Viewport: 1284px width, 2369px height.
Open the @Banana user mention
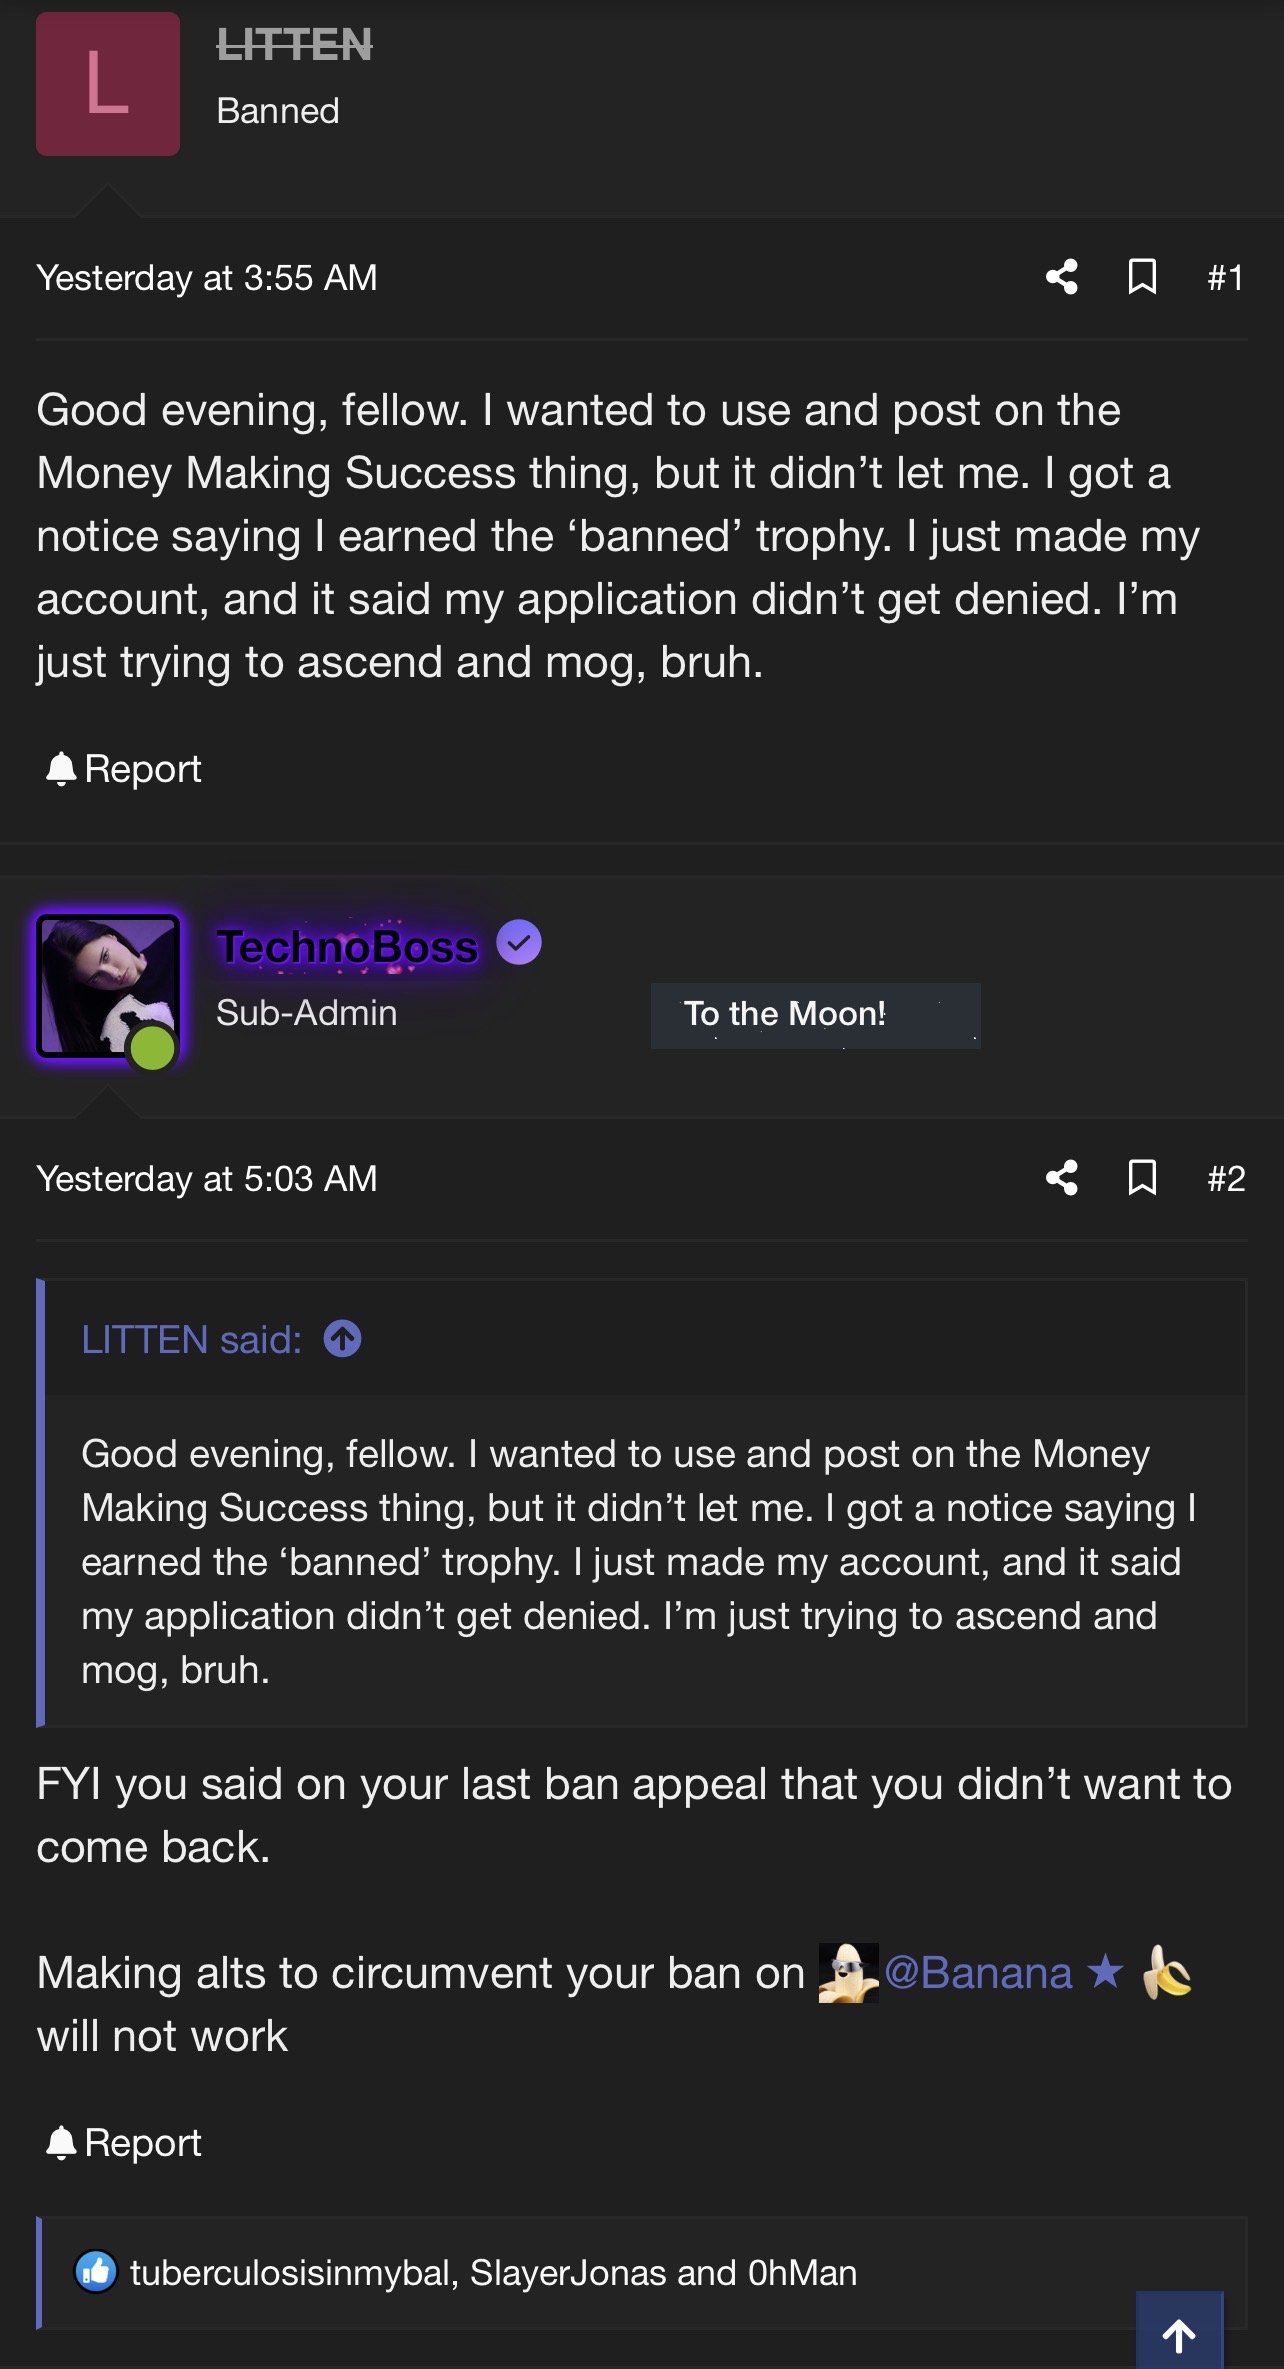tap(977, 1973)
